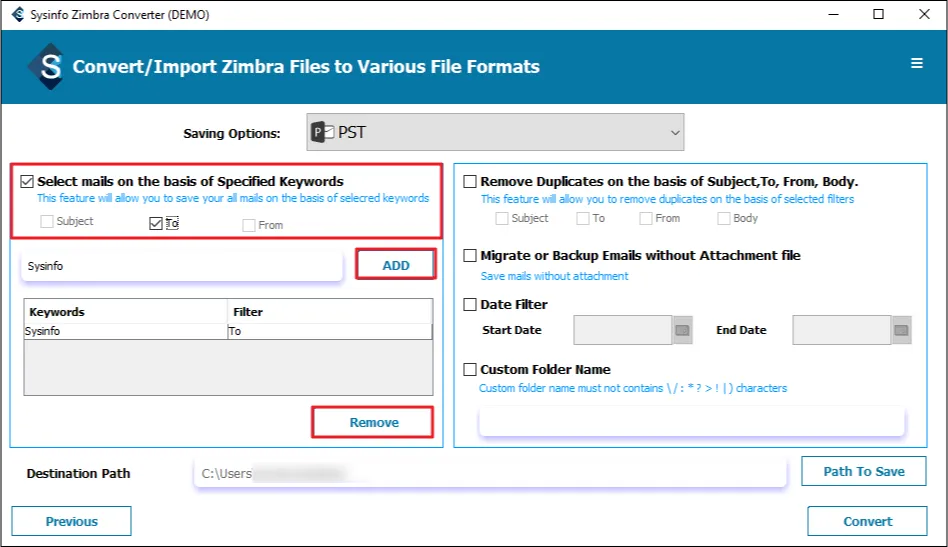Click the Sysinfo logo in the header
This screenshot has height=547, width=948.
[47, 67]
